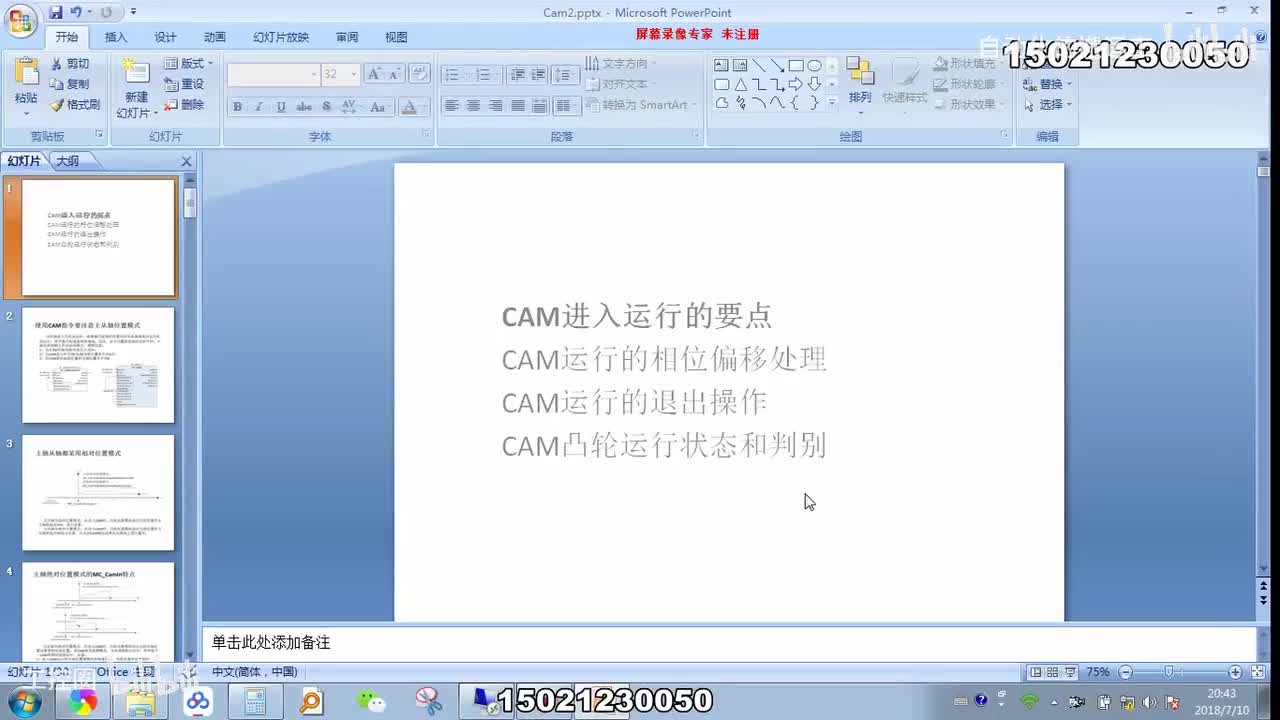The height and width of the screenshot is (720, 1280).
Task: Apply text shadow S icon
Action: pos(327,106)
